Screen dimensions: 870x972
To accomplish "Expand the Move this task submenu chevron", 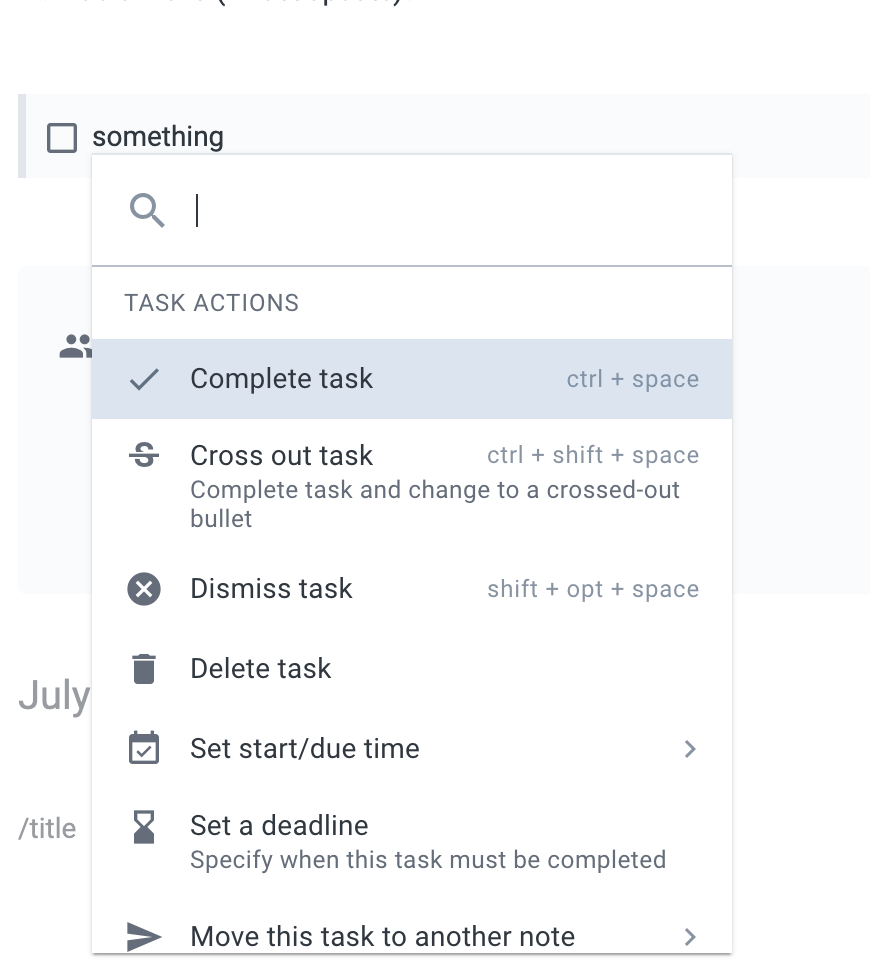I will 689,936.
